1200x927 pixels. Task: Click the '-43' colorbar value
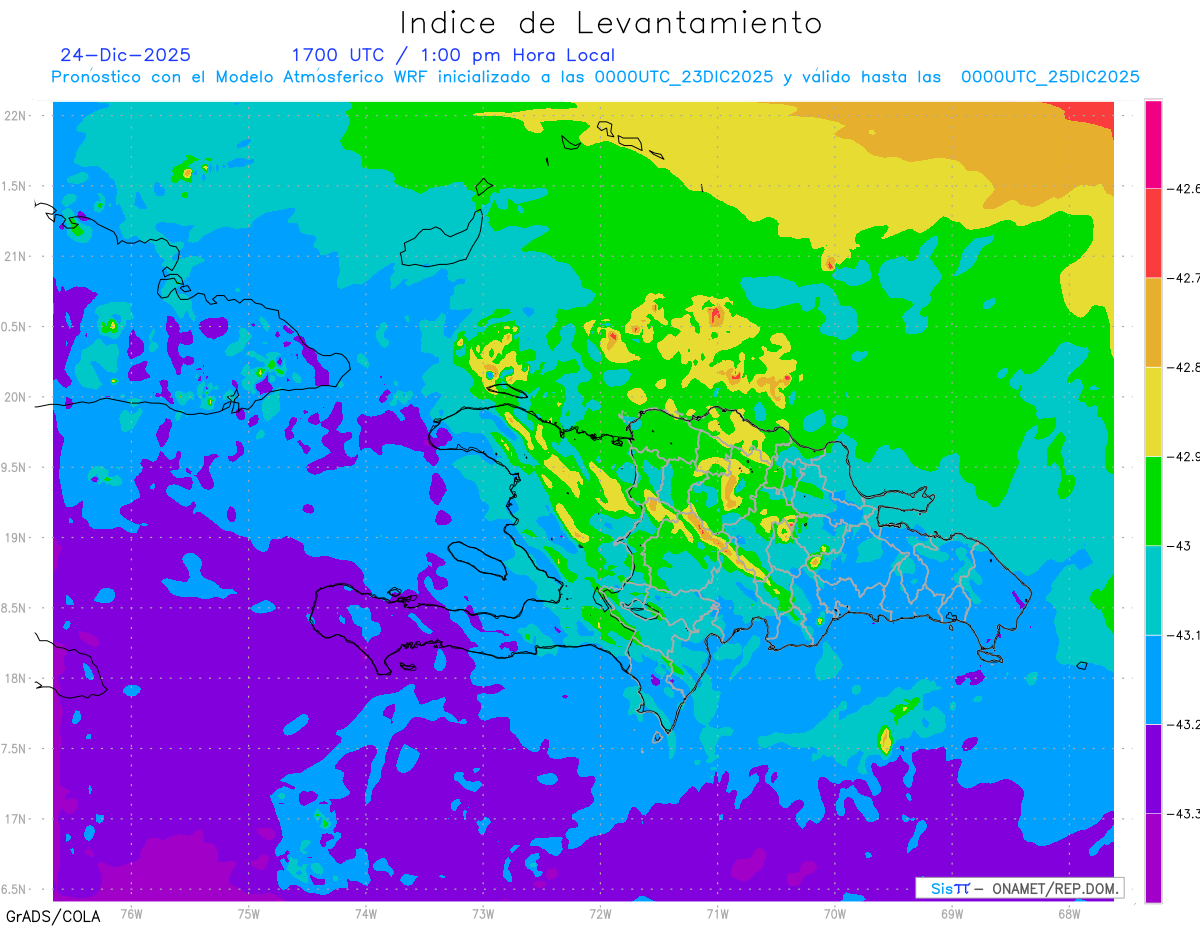(1179, 545)
